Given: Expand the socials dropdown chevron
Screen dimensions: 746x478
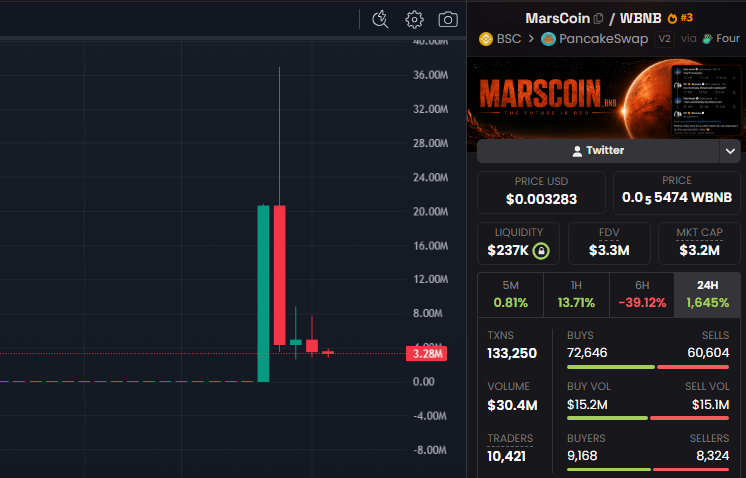Looking at the screenshot, I should 730,151.
